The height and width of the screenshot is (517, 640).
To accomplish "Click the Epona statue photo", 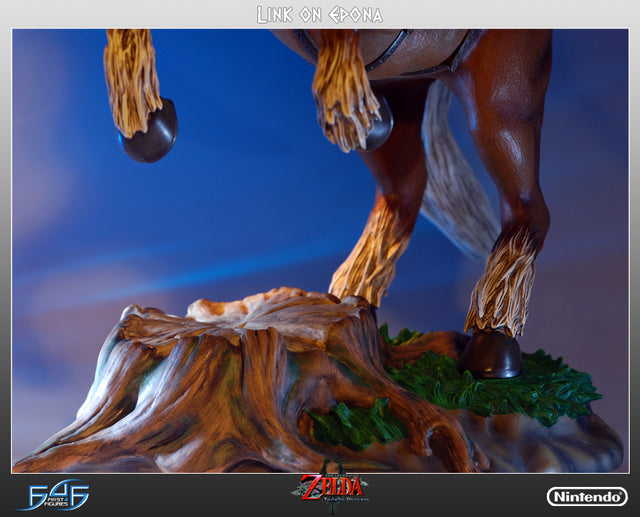I will (320, 251).
